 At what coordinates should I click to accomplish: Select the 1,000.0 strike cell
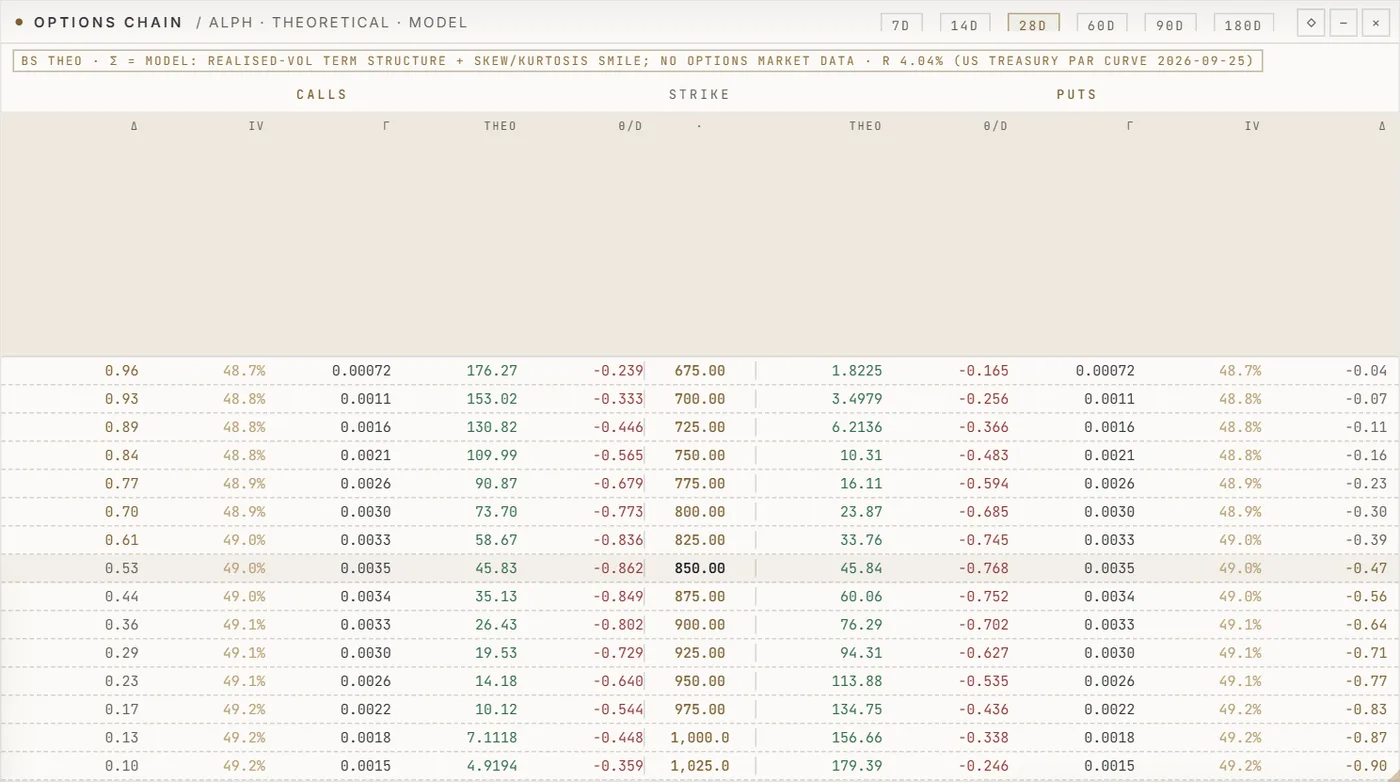(x=699, y=738)
